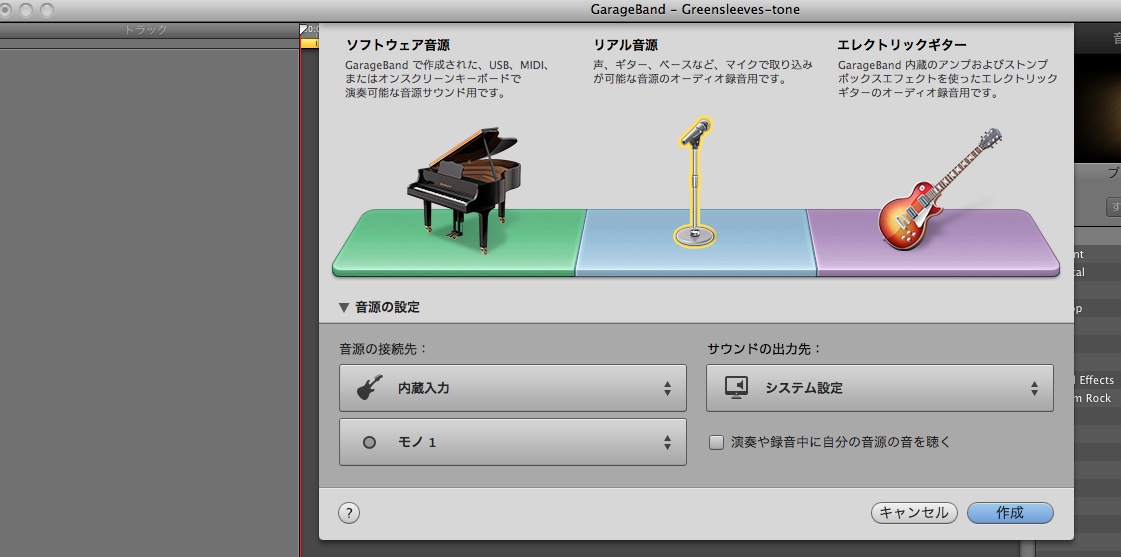Open the システム設定 sound output dropdown
Image resolution: width=1121 pixels, height=557 pixels.
879,388
